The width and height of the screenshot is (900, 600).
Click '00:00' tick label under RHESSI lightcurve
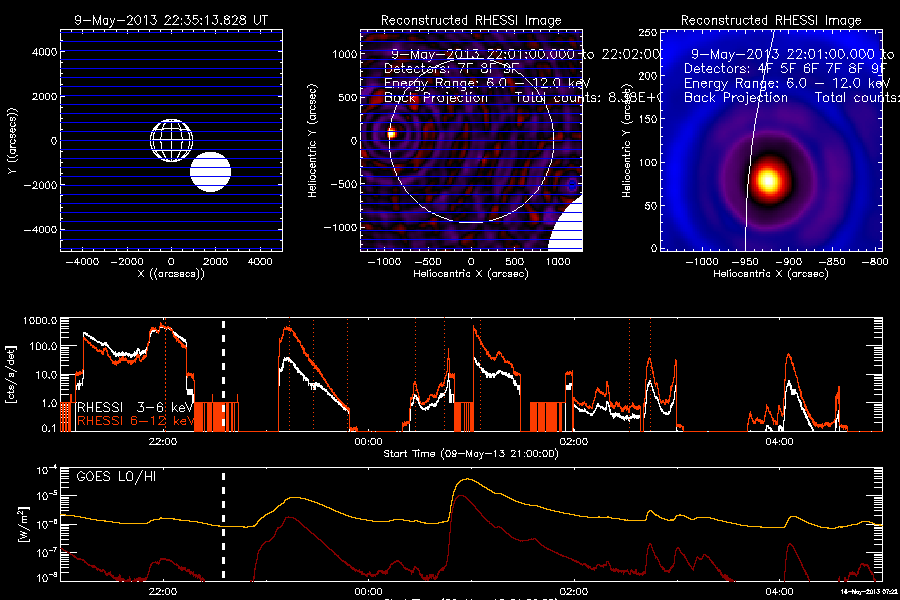coord(368,441)
